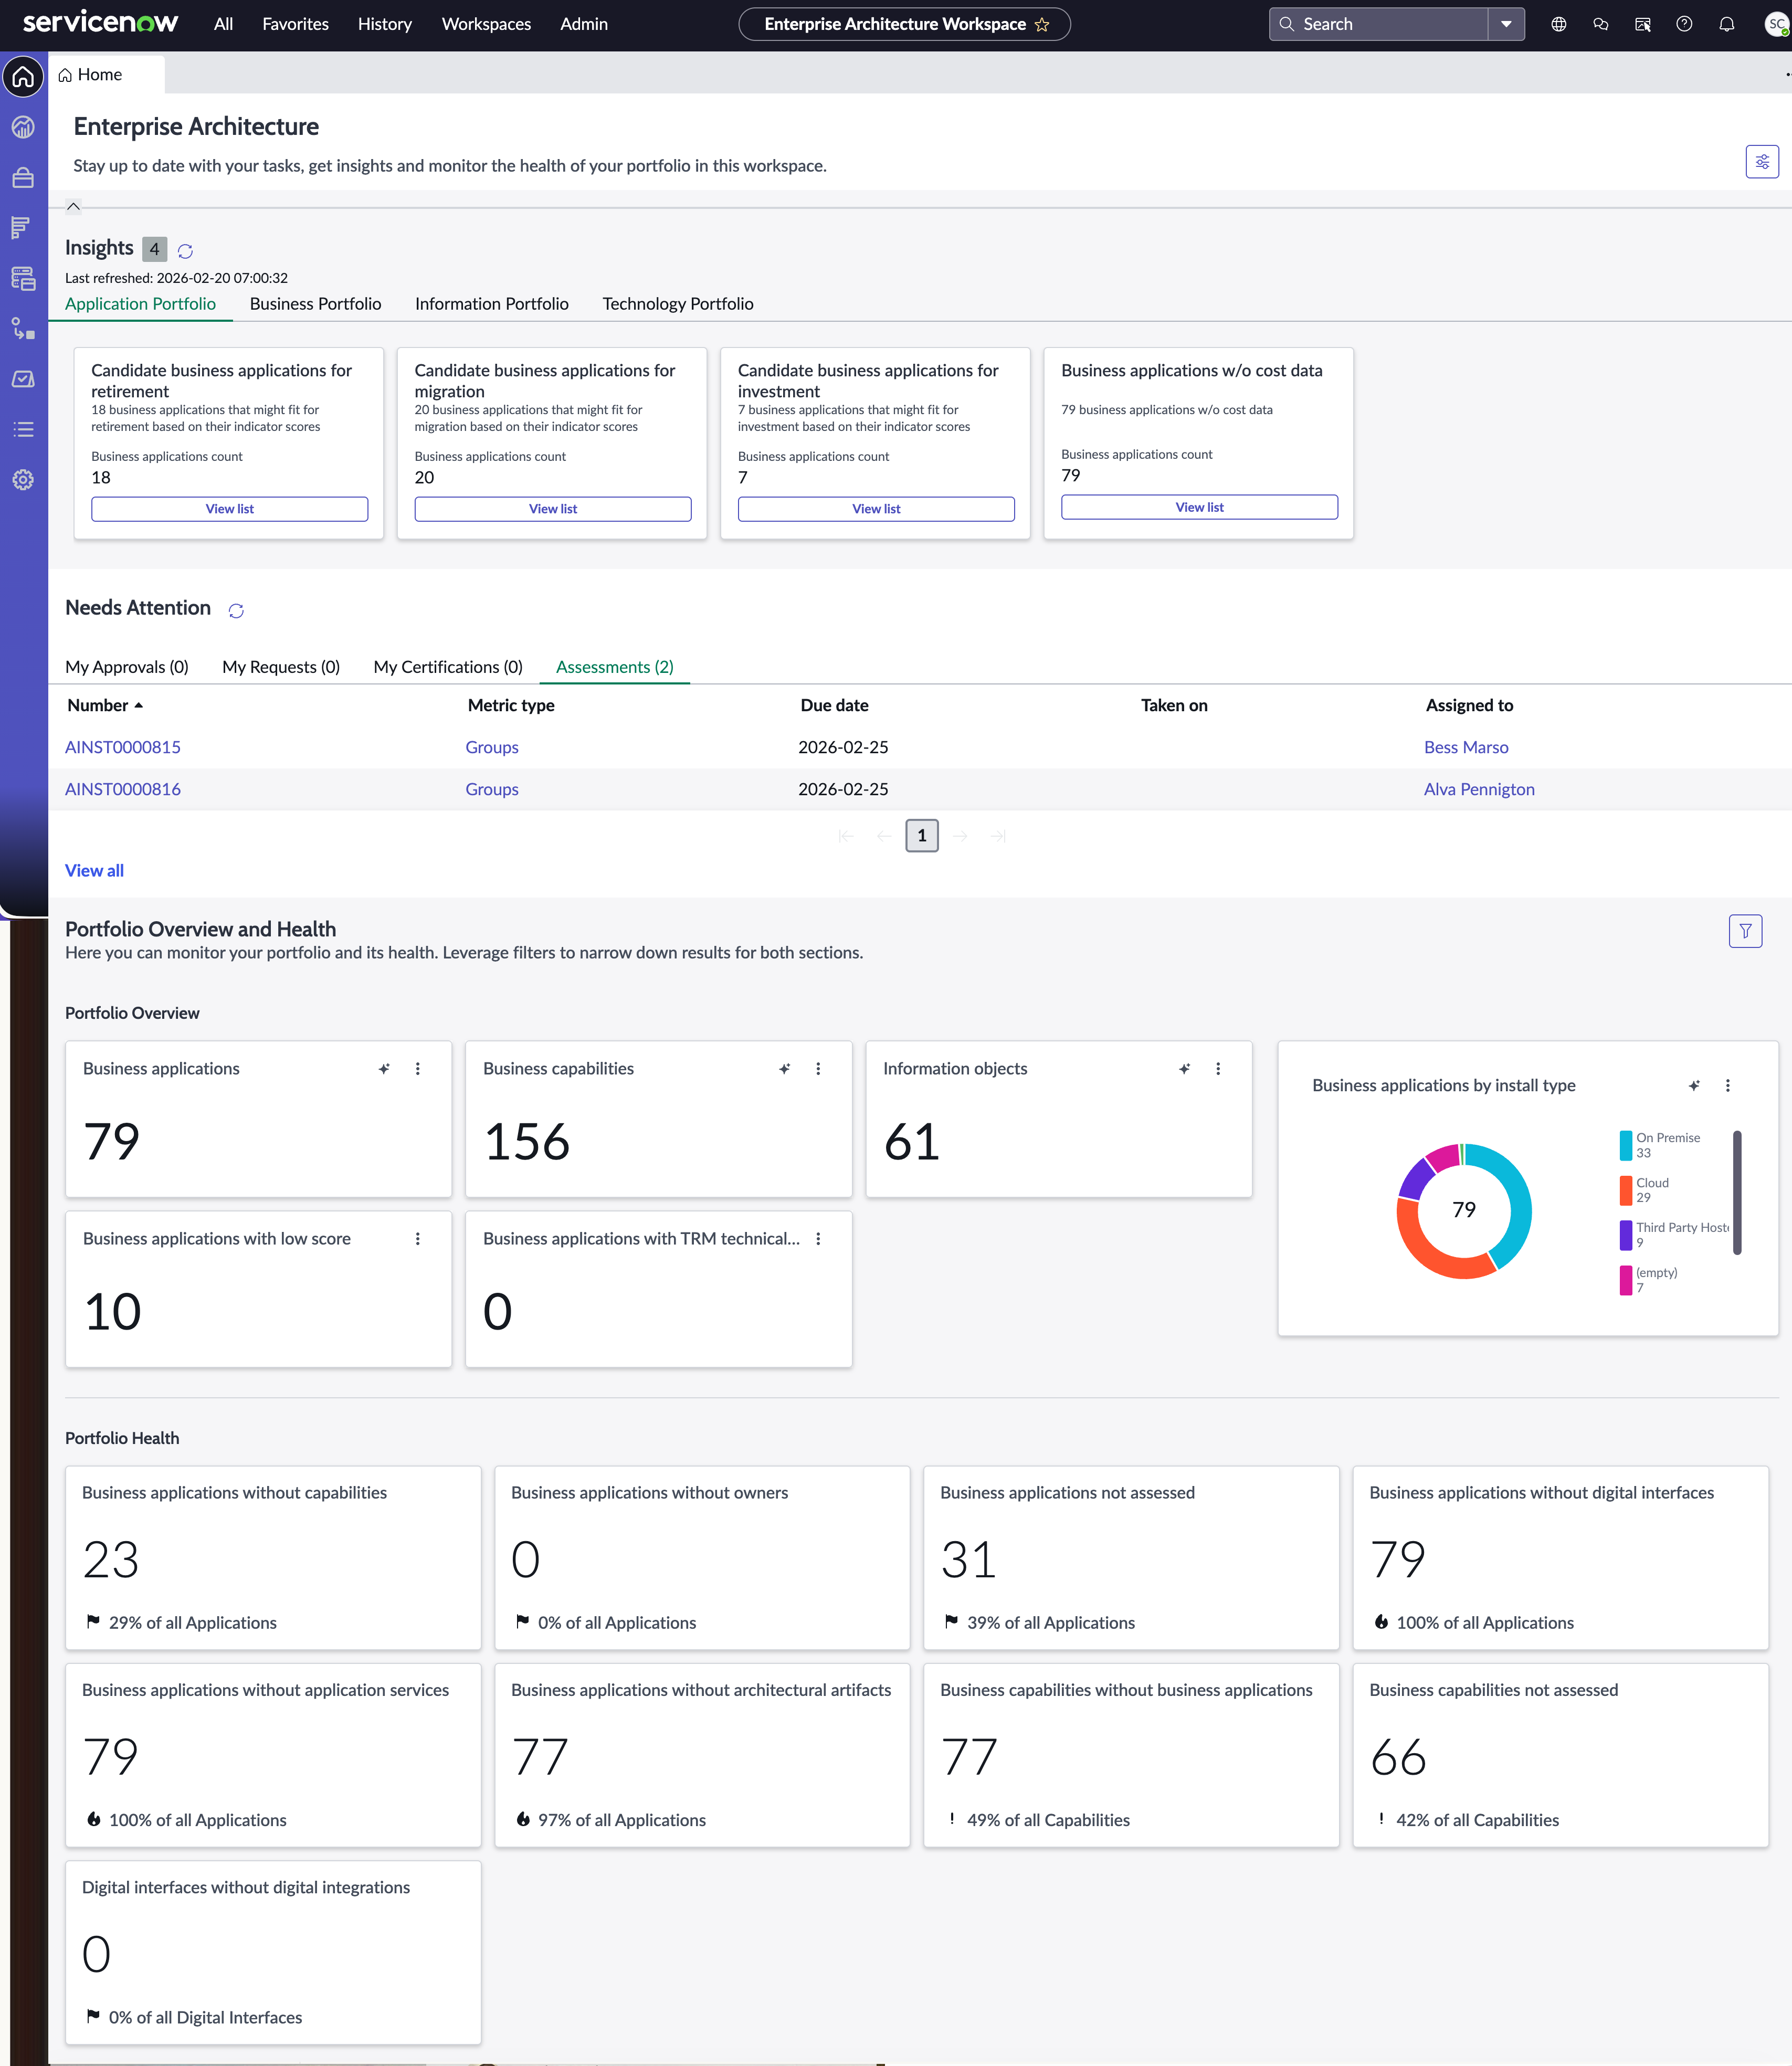The height and width of the screenshot is (2066, 1792).
Task: Open the Bess Marso user link
Action: coord(1466,747)
